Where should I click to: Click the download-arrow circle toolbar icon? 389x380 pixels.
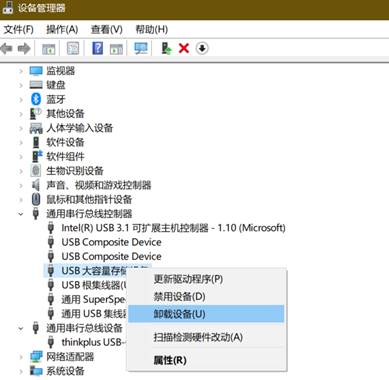(202, 49)
